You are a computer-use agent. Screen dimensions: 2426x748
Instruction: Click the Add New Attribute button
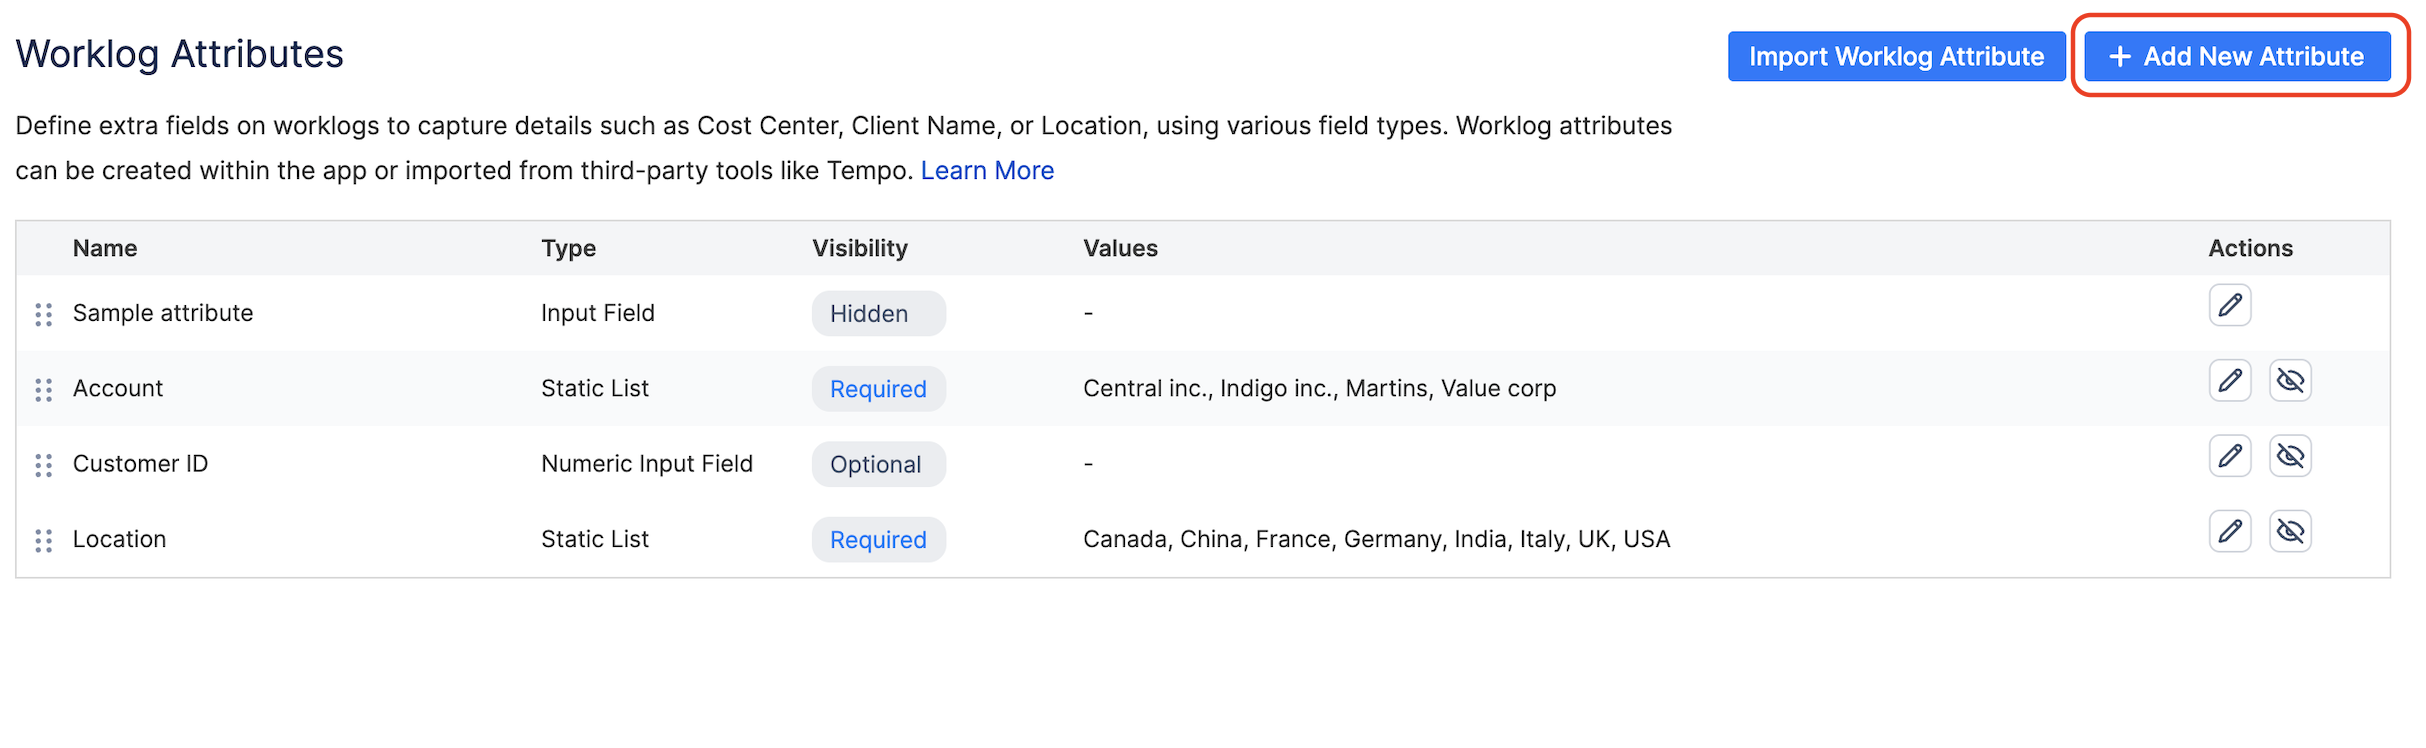[2237, 57]
